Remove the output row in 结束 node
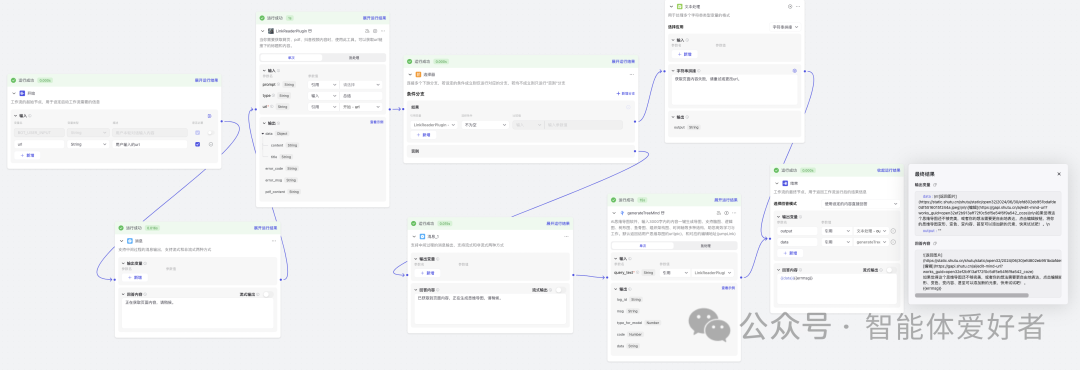 [x=893, y=231]
